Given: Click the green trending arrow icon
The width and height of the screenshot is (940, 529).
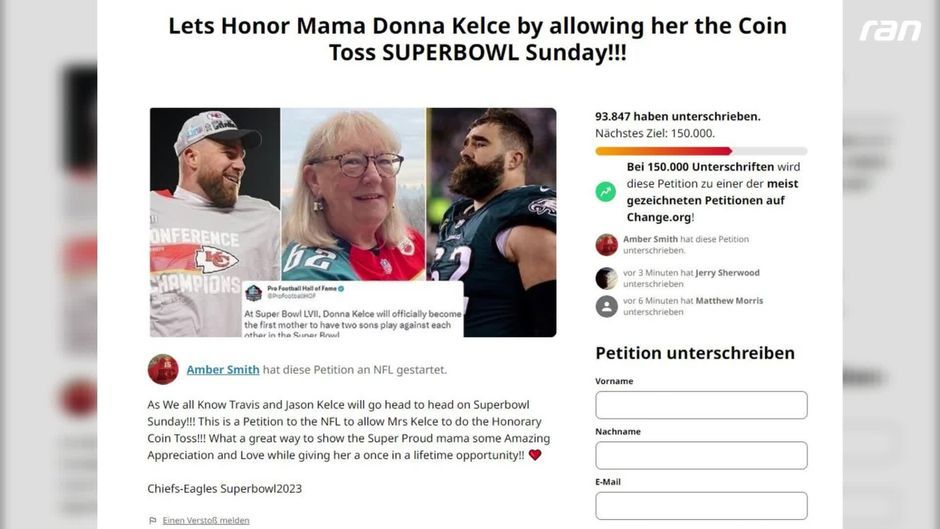Looking at the screenshot, I should [x=606, y=191].
